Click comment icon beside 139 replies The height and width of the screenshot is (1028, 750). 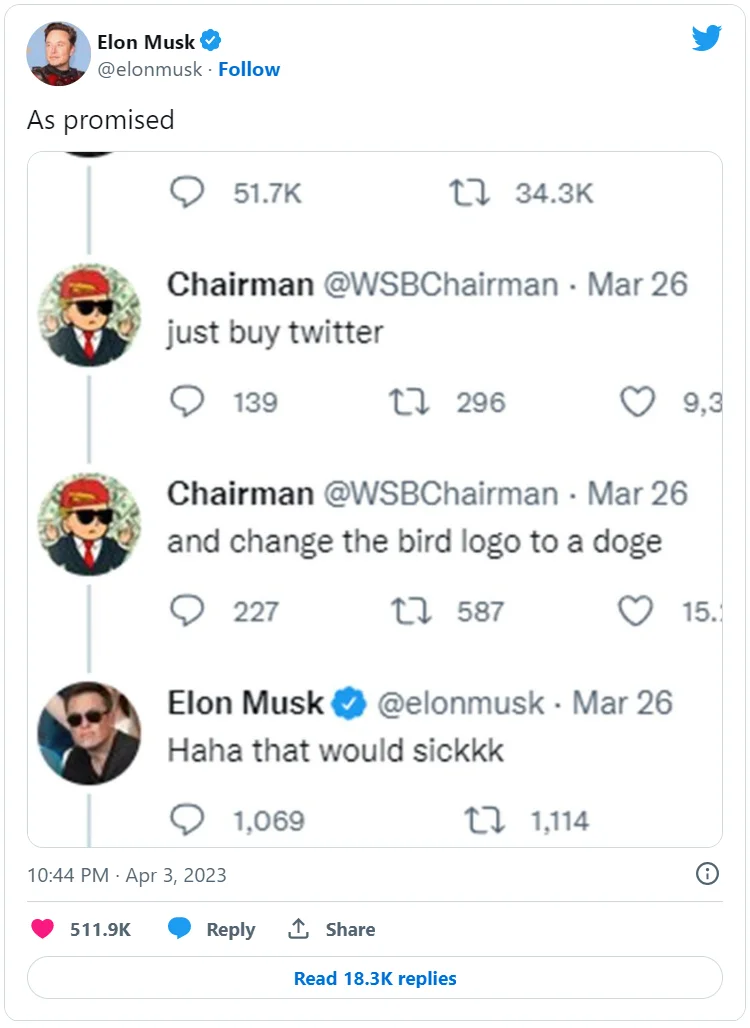click(187, 402)
